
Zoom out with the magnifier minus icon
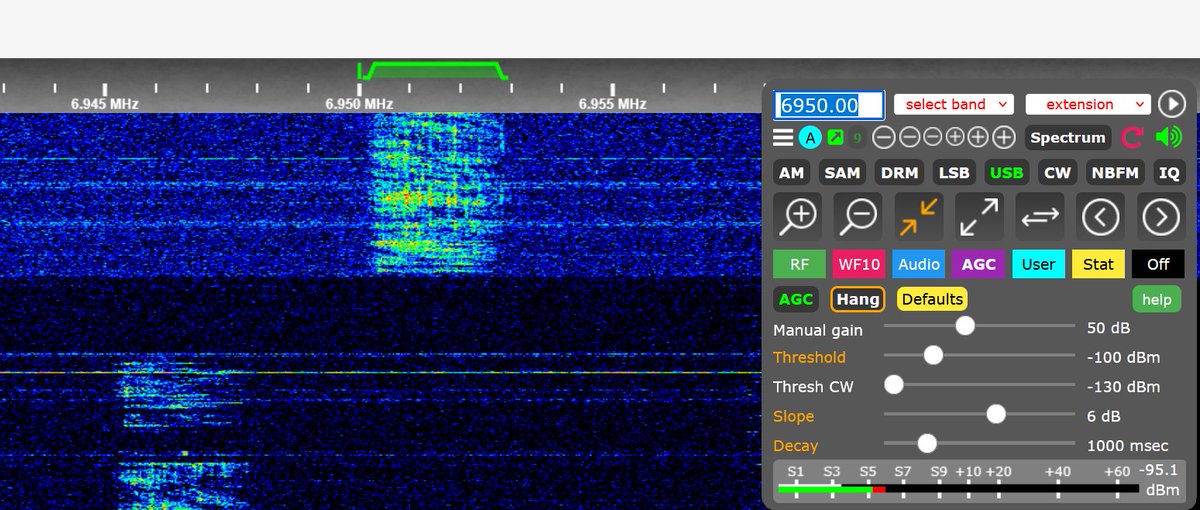(x=858, y=215)
